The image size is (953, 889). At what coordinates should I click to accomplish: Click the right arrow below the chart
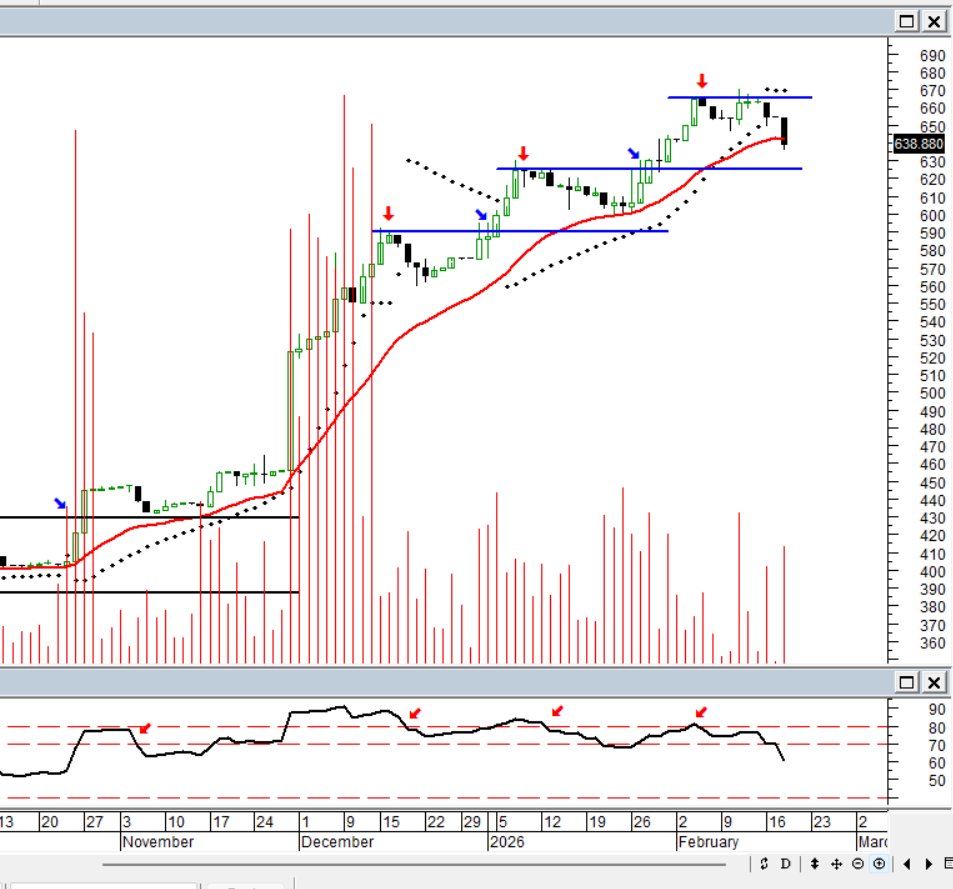point(929,863)
